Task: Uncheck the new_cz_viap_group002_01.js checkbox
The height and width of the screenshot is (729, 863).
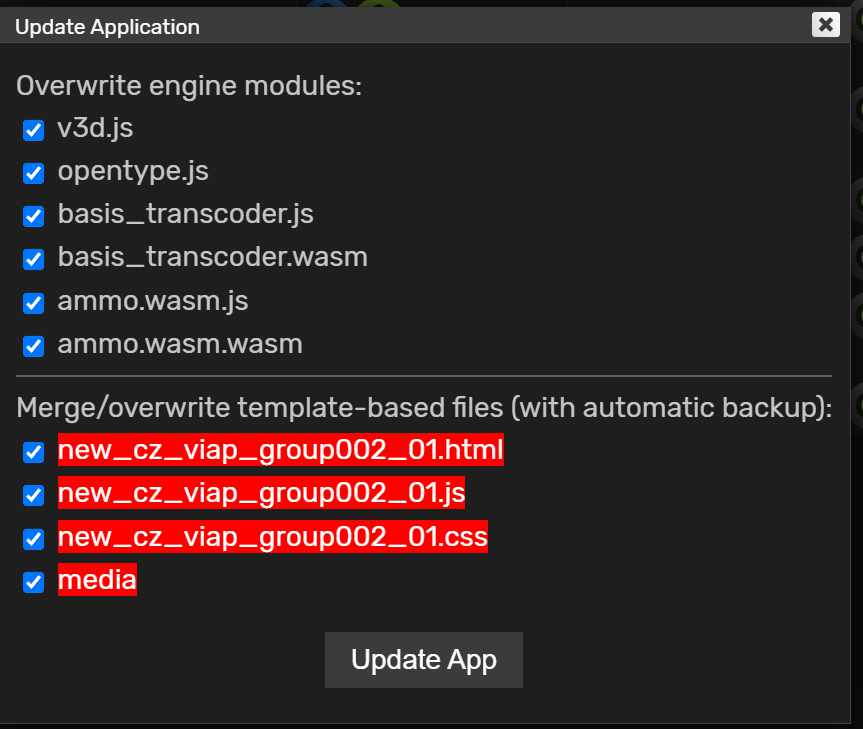Action: pyautogui.click(x=34, y=495)
